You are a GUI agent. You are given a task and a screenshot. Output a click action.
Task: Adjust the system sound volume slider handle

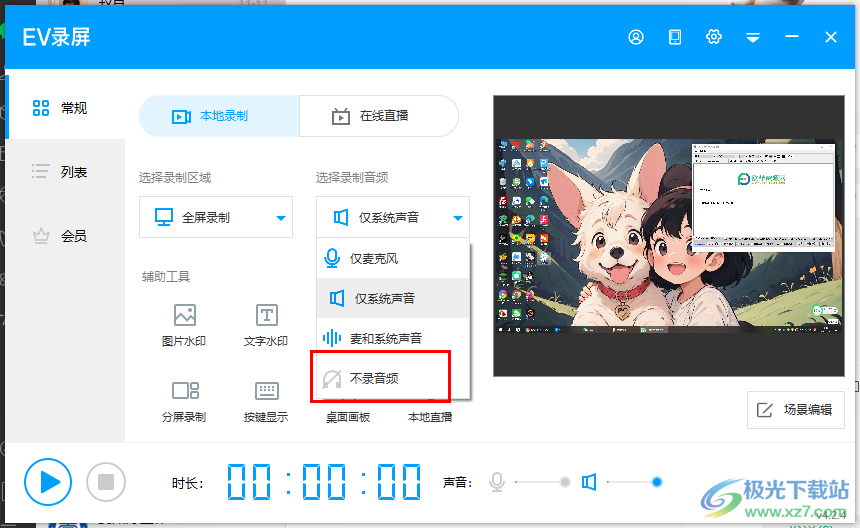click(657, 482)
